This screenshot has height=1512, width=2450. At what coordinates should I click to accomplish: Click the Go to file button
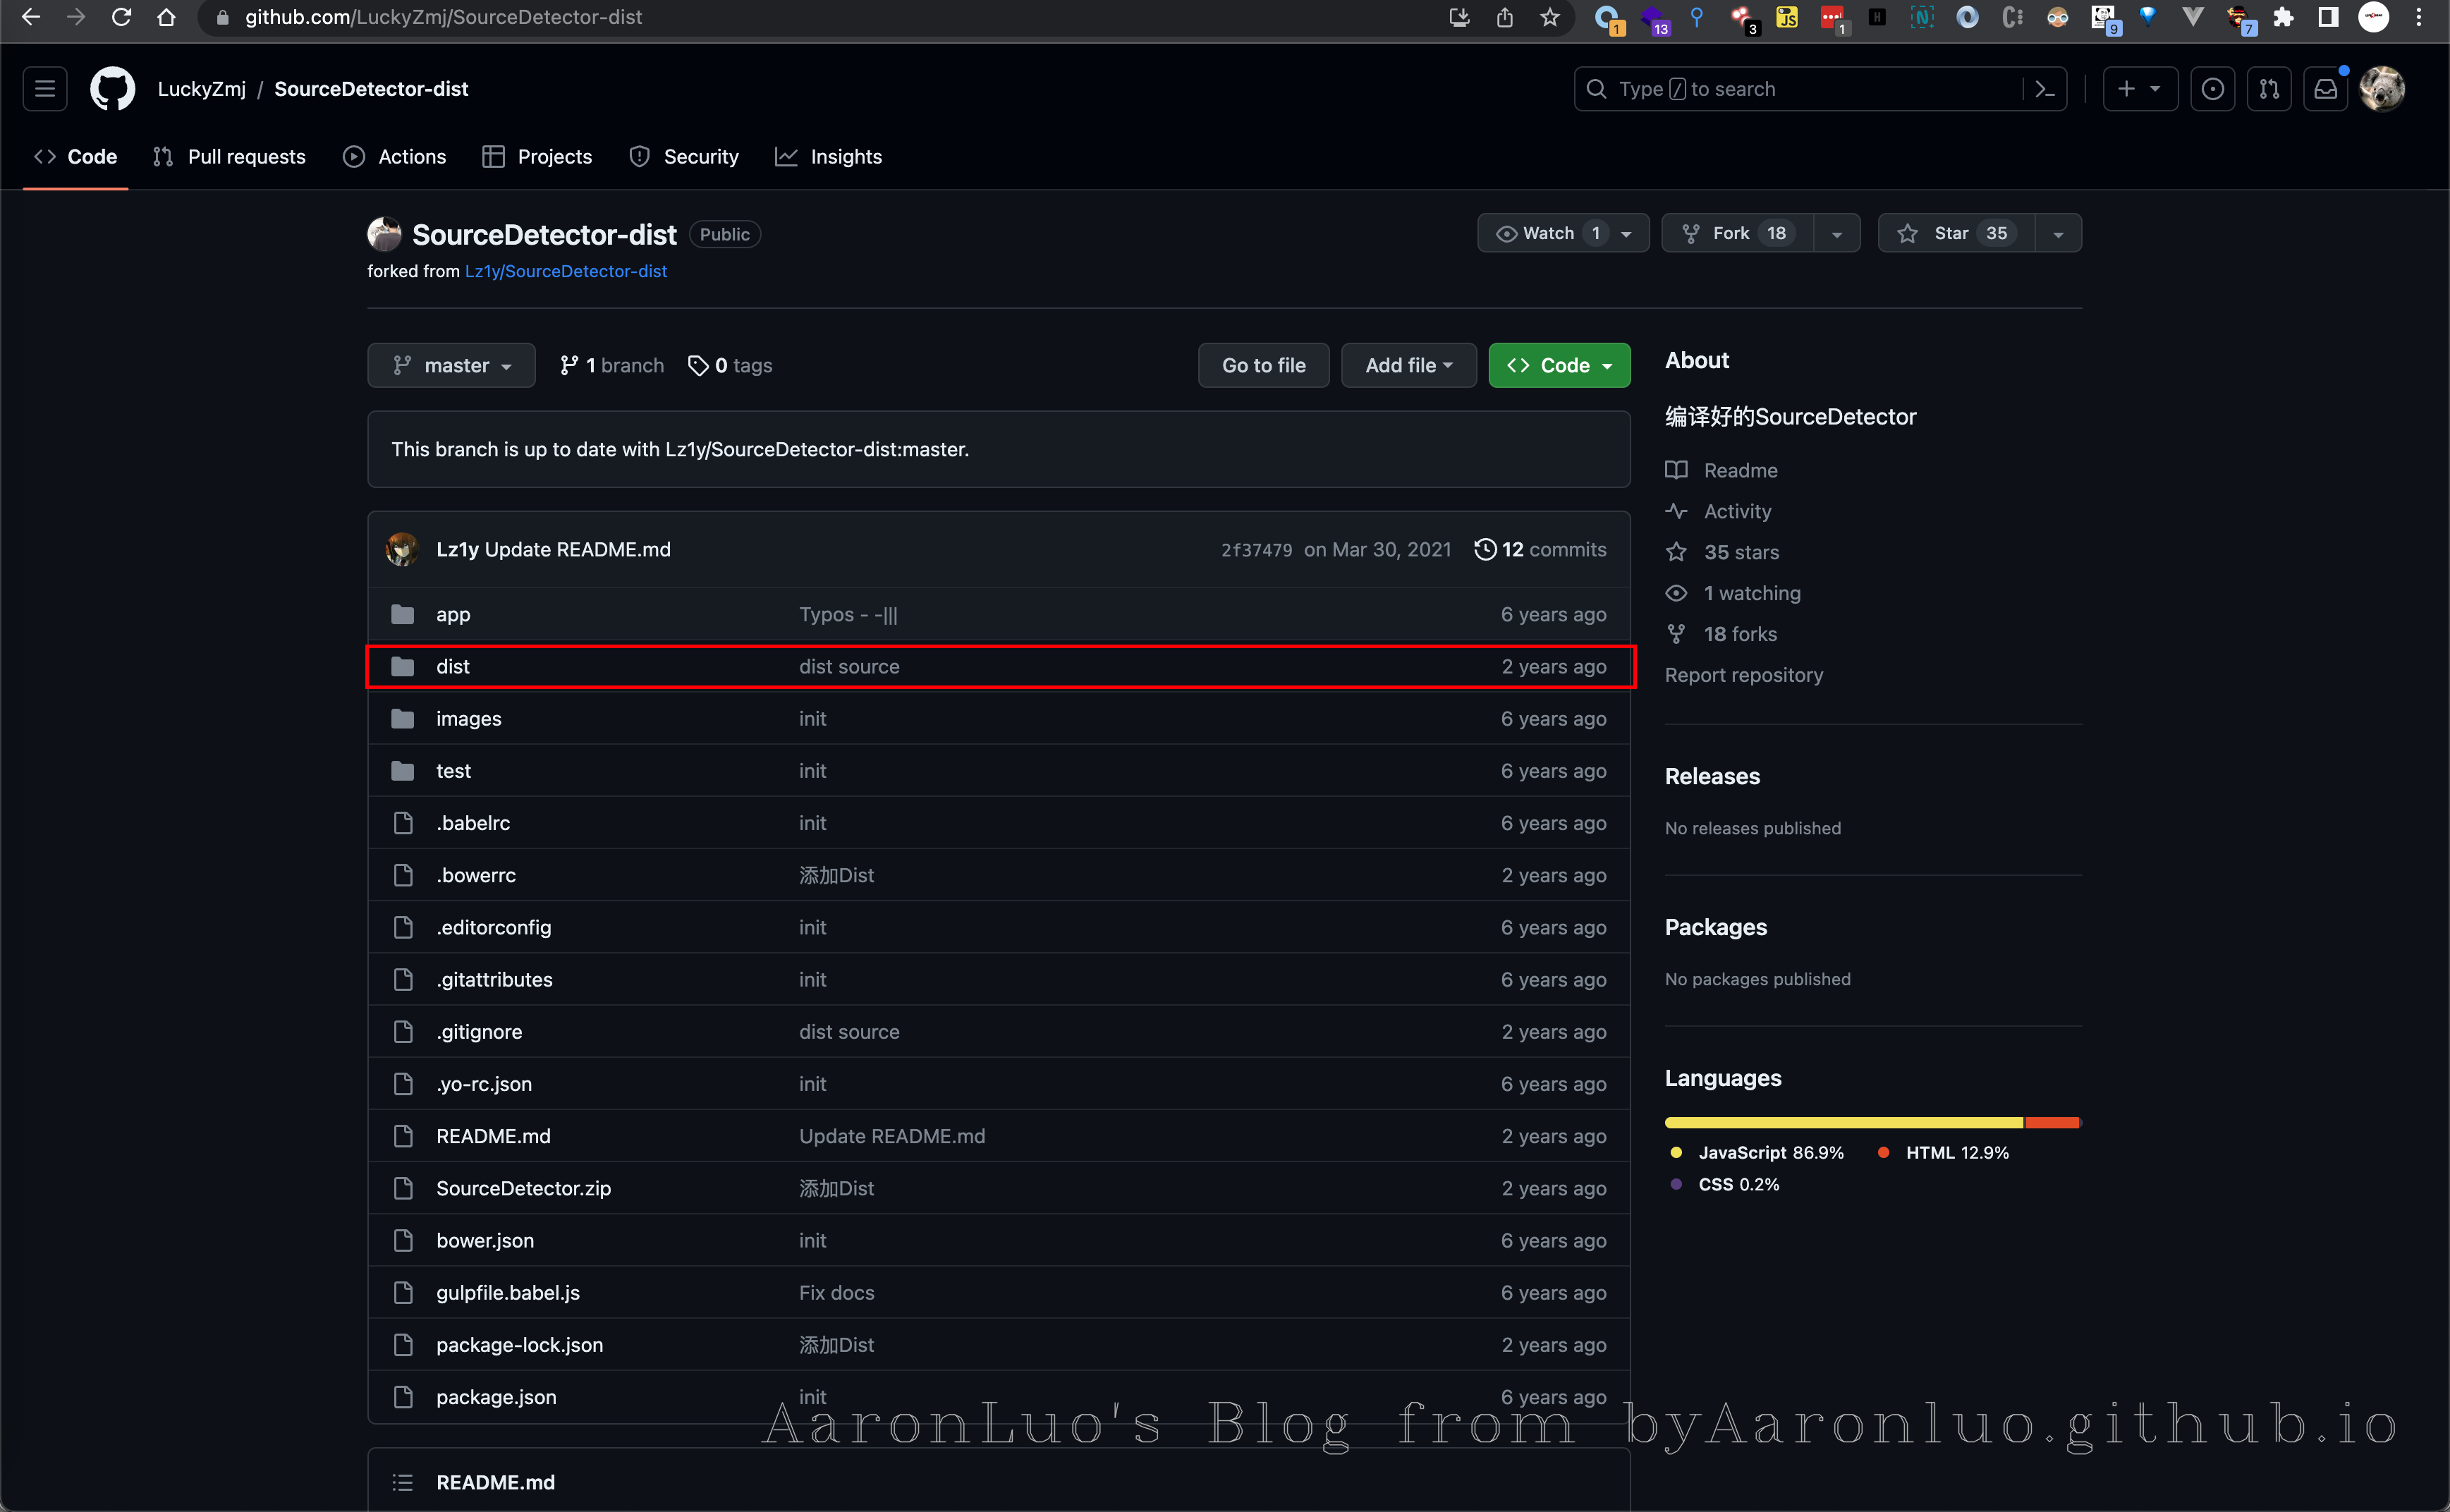[x=1263, y=365]
